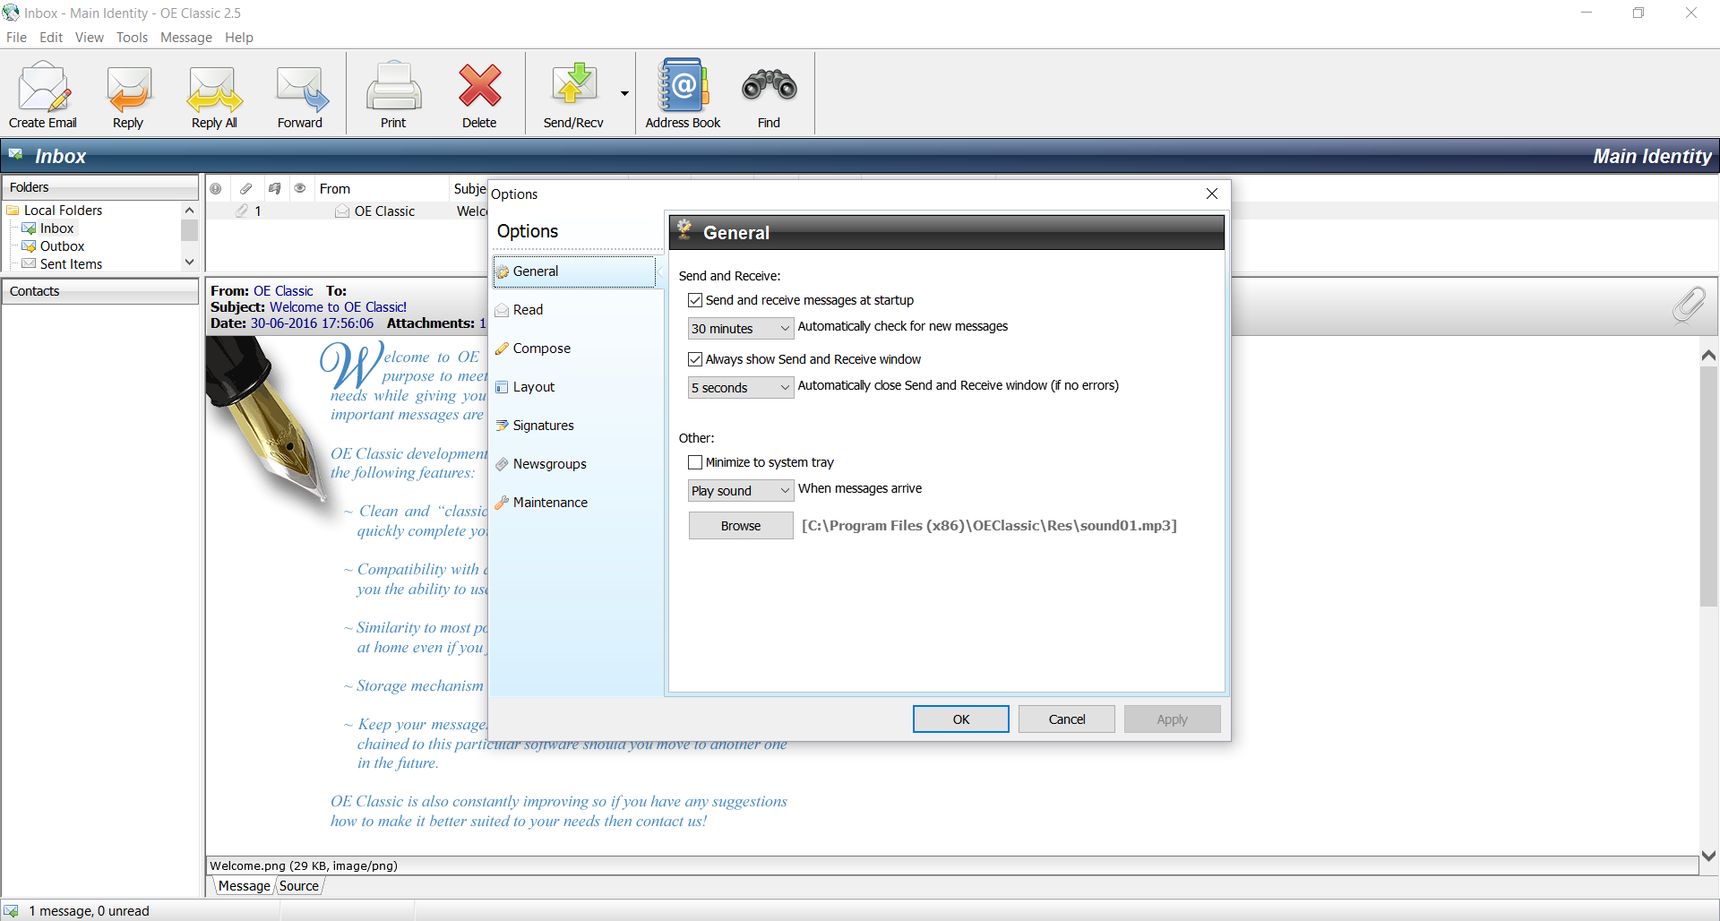Viewport: 1720px width, 921px height.
Task: Click the Reply toolbar icon
Action: (x=128, y=87)
